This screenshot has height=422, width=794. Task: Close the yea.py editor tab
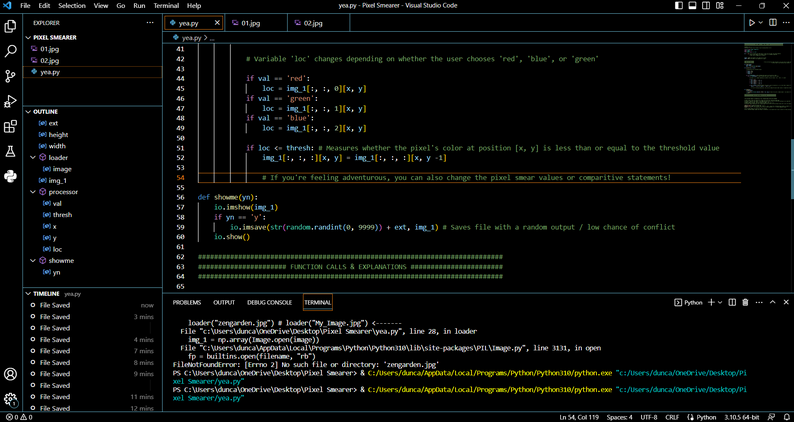(217, 23)
